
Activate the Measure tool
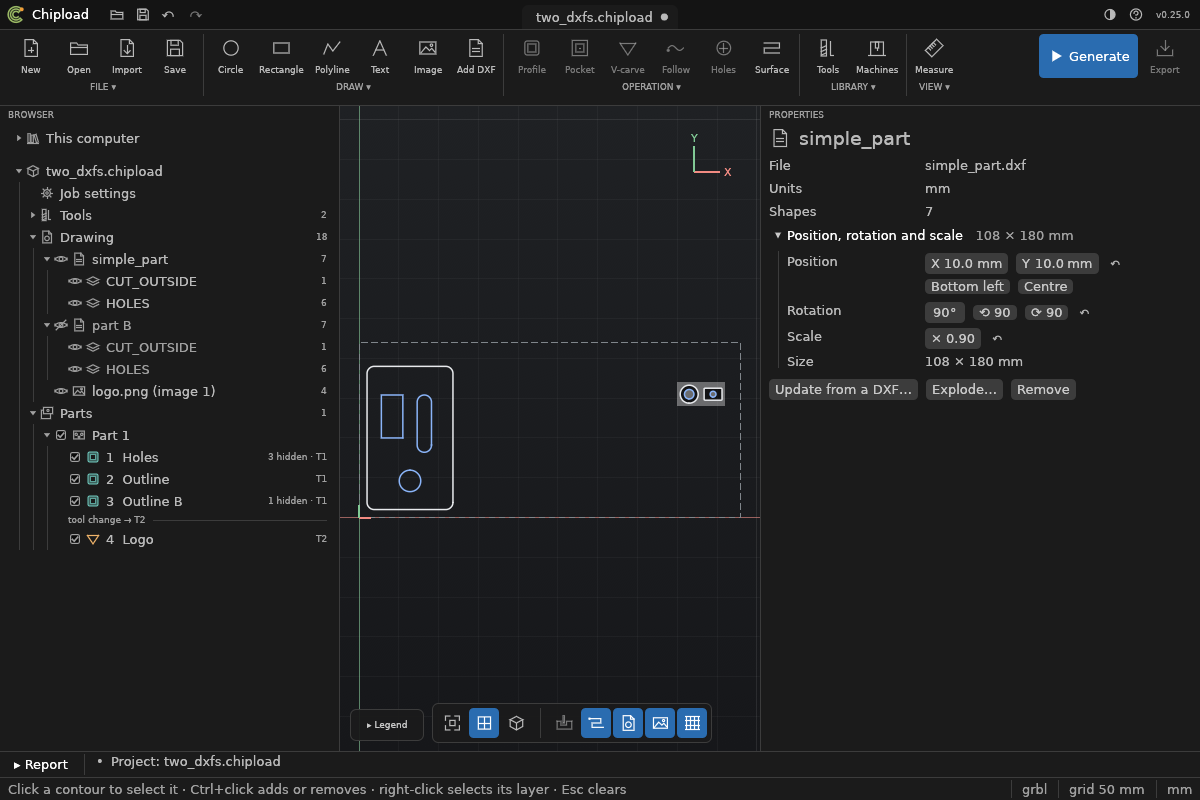click(x=934, y=56)
